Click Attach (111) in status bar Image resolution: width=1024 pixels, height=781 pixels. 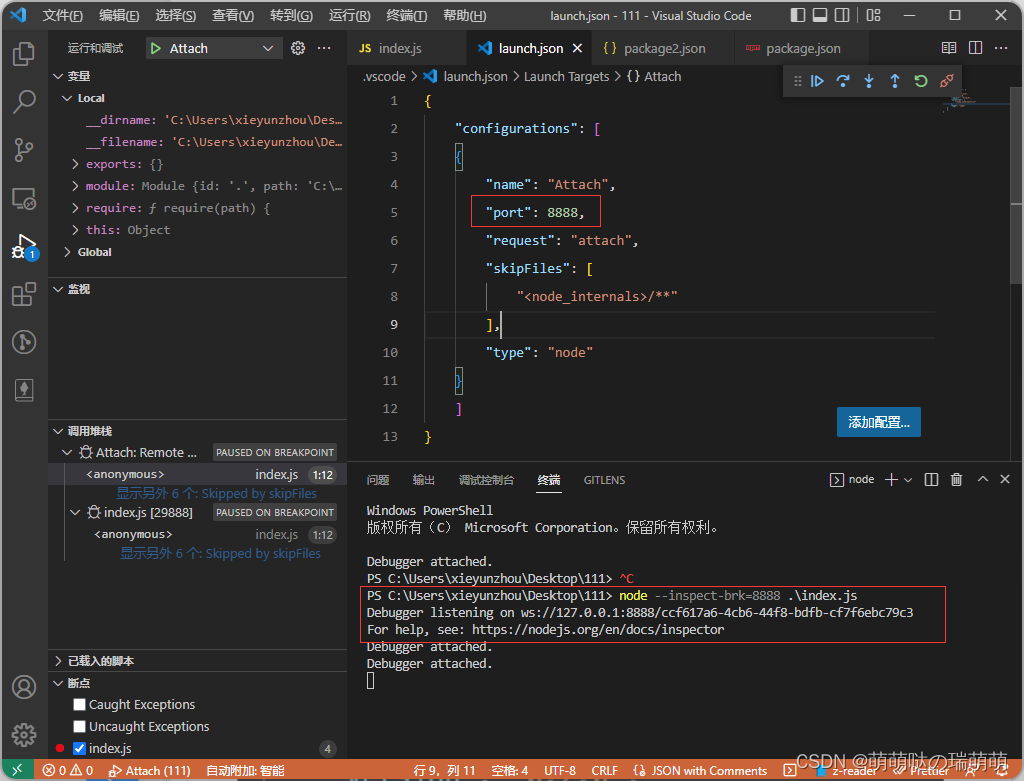click(150, 771)
